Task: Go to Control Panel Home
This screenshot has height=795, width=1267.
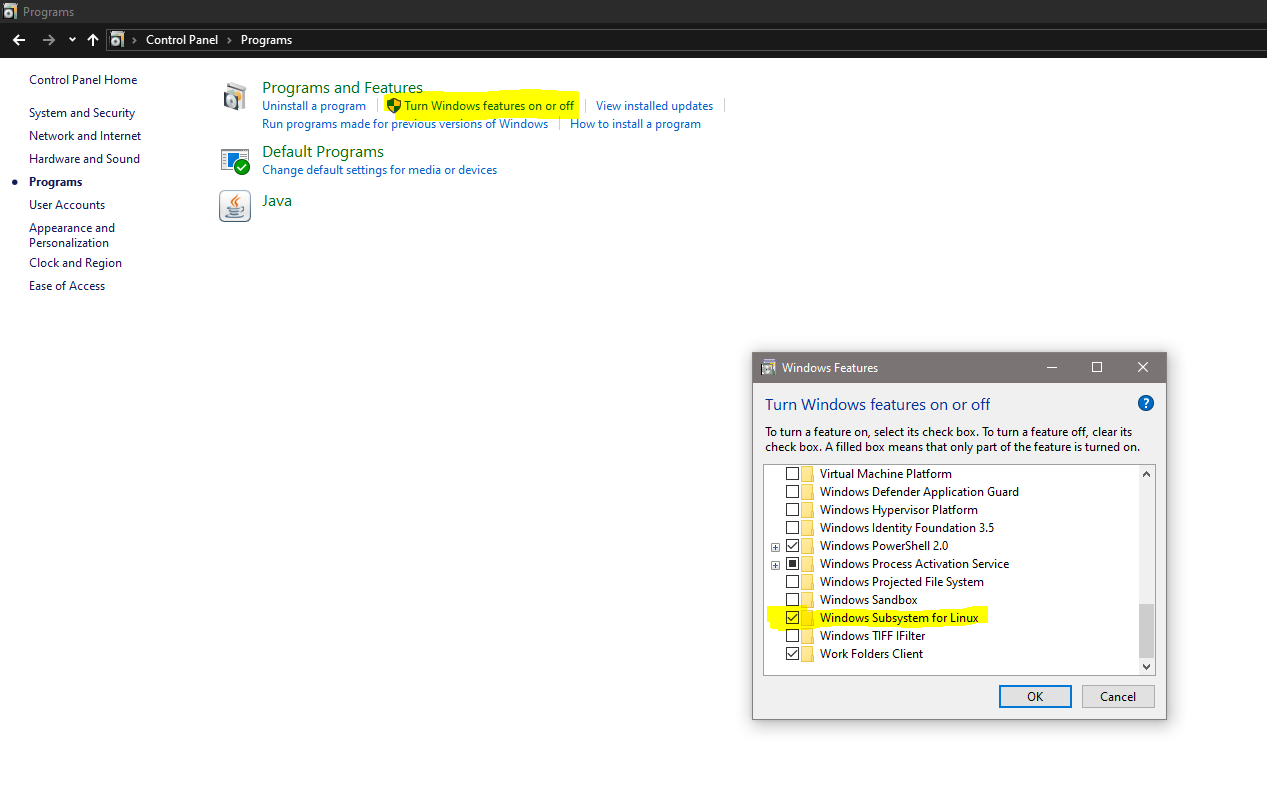Action: (x=83, y=80)
